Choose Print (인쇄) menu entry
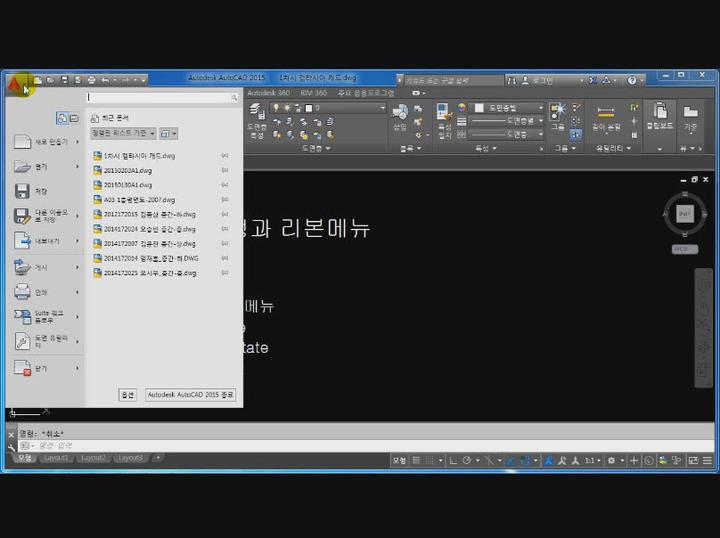 pos(46,292)
